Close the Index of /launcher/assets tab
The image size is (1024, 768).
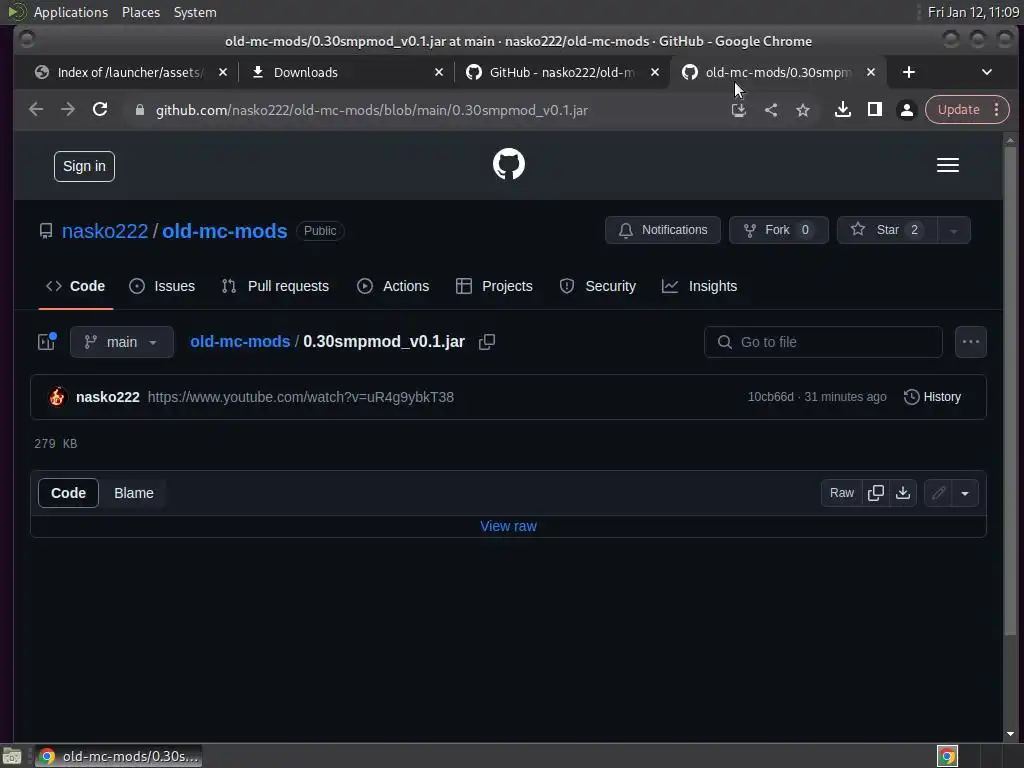tap(223, 72)
